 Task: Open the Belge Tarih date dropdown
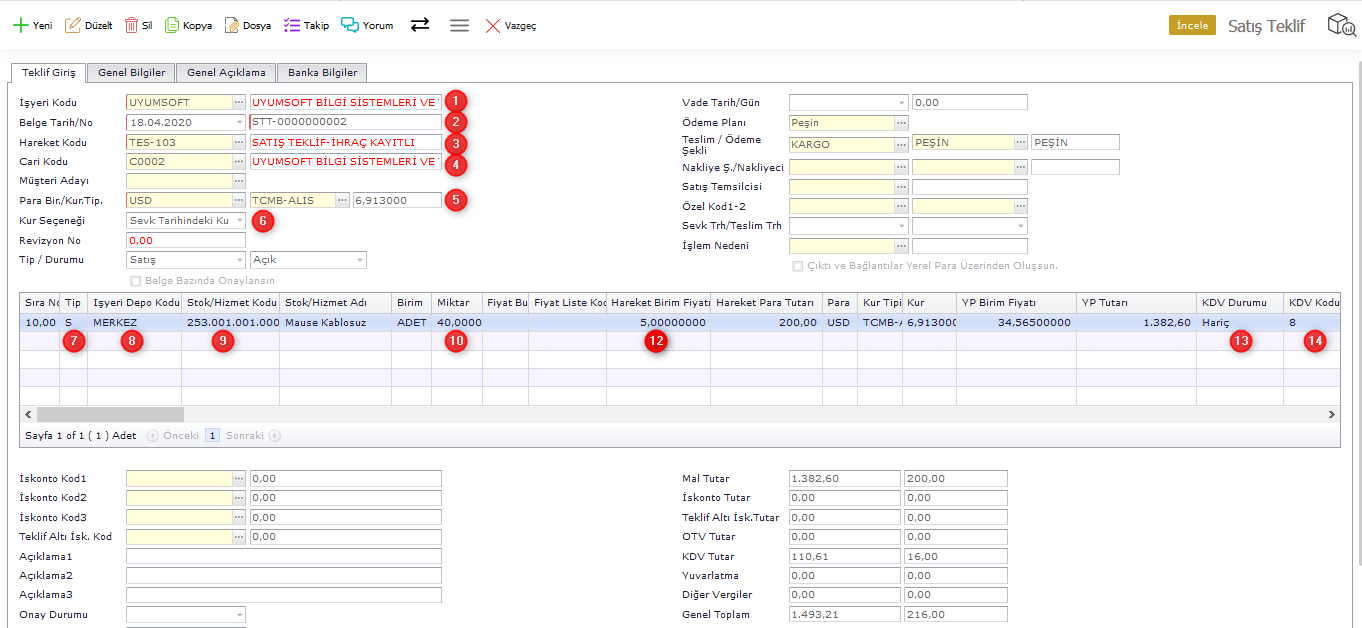click(239, 122)
